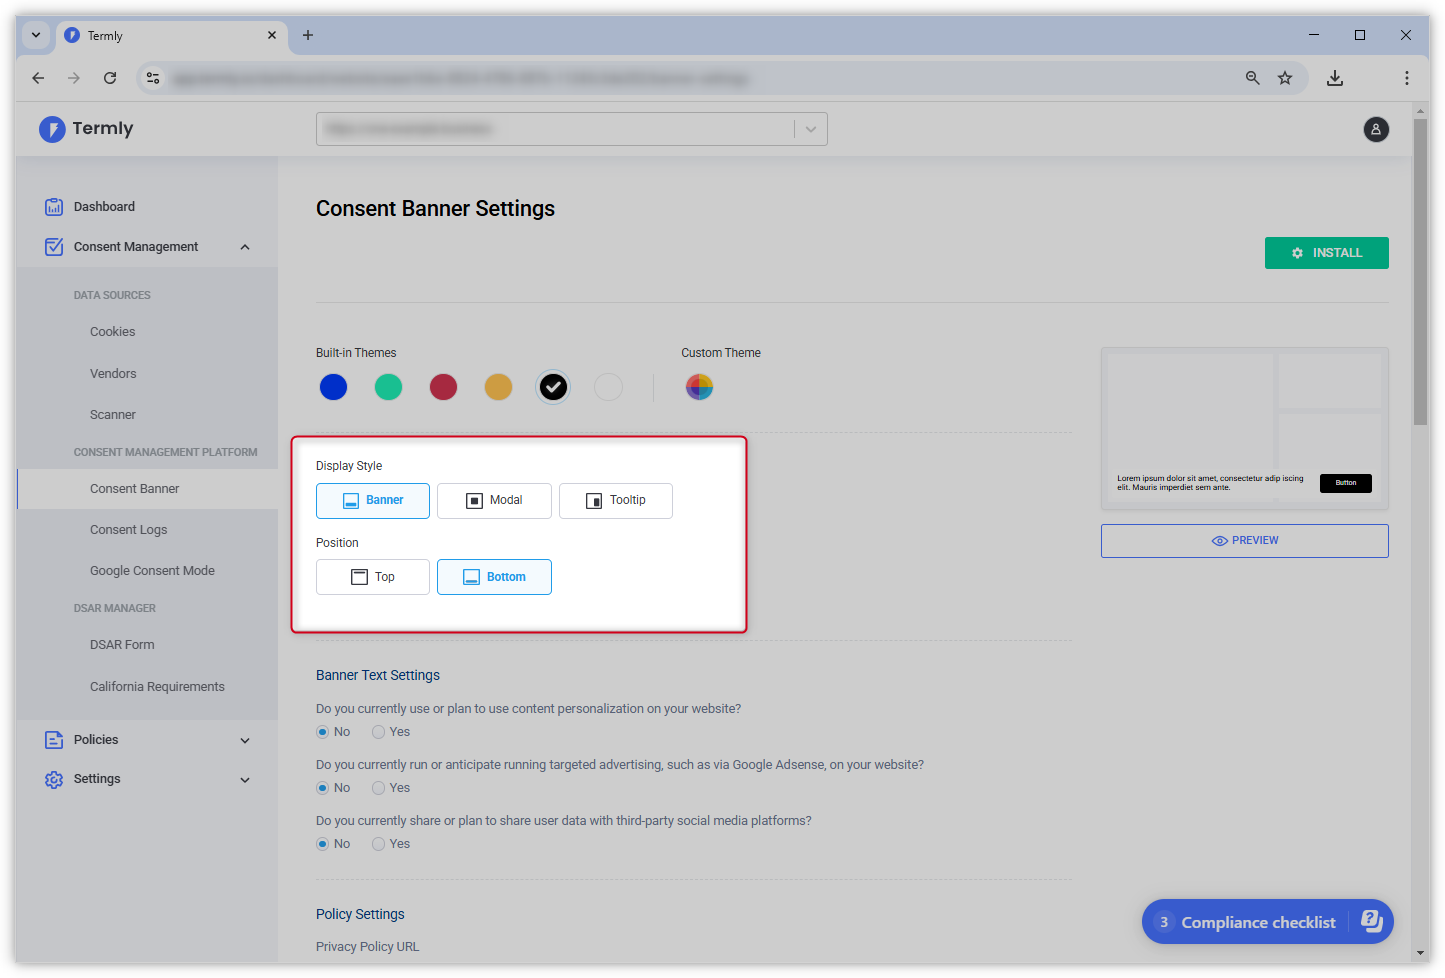Open the DSAR Form link
This screenshot has width=1445, height=978.
pos(122,644)
